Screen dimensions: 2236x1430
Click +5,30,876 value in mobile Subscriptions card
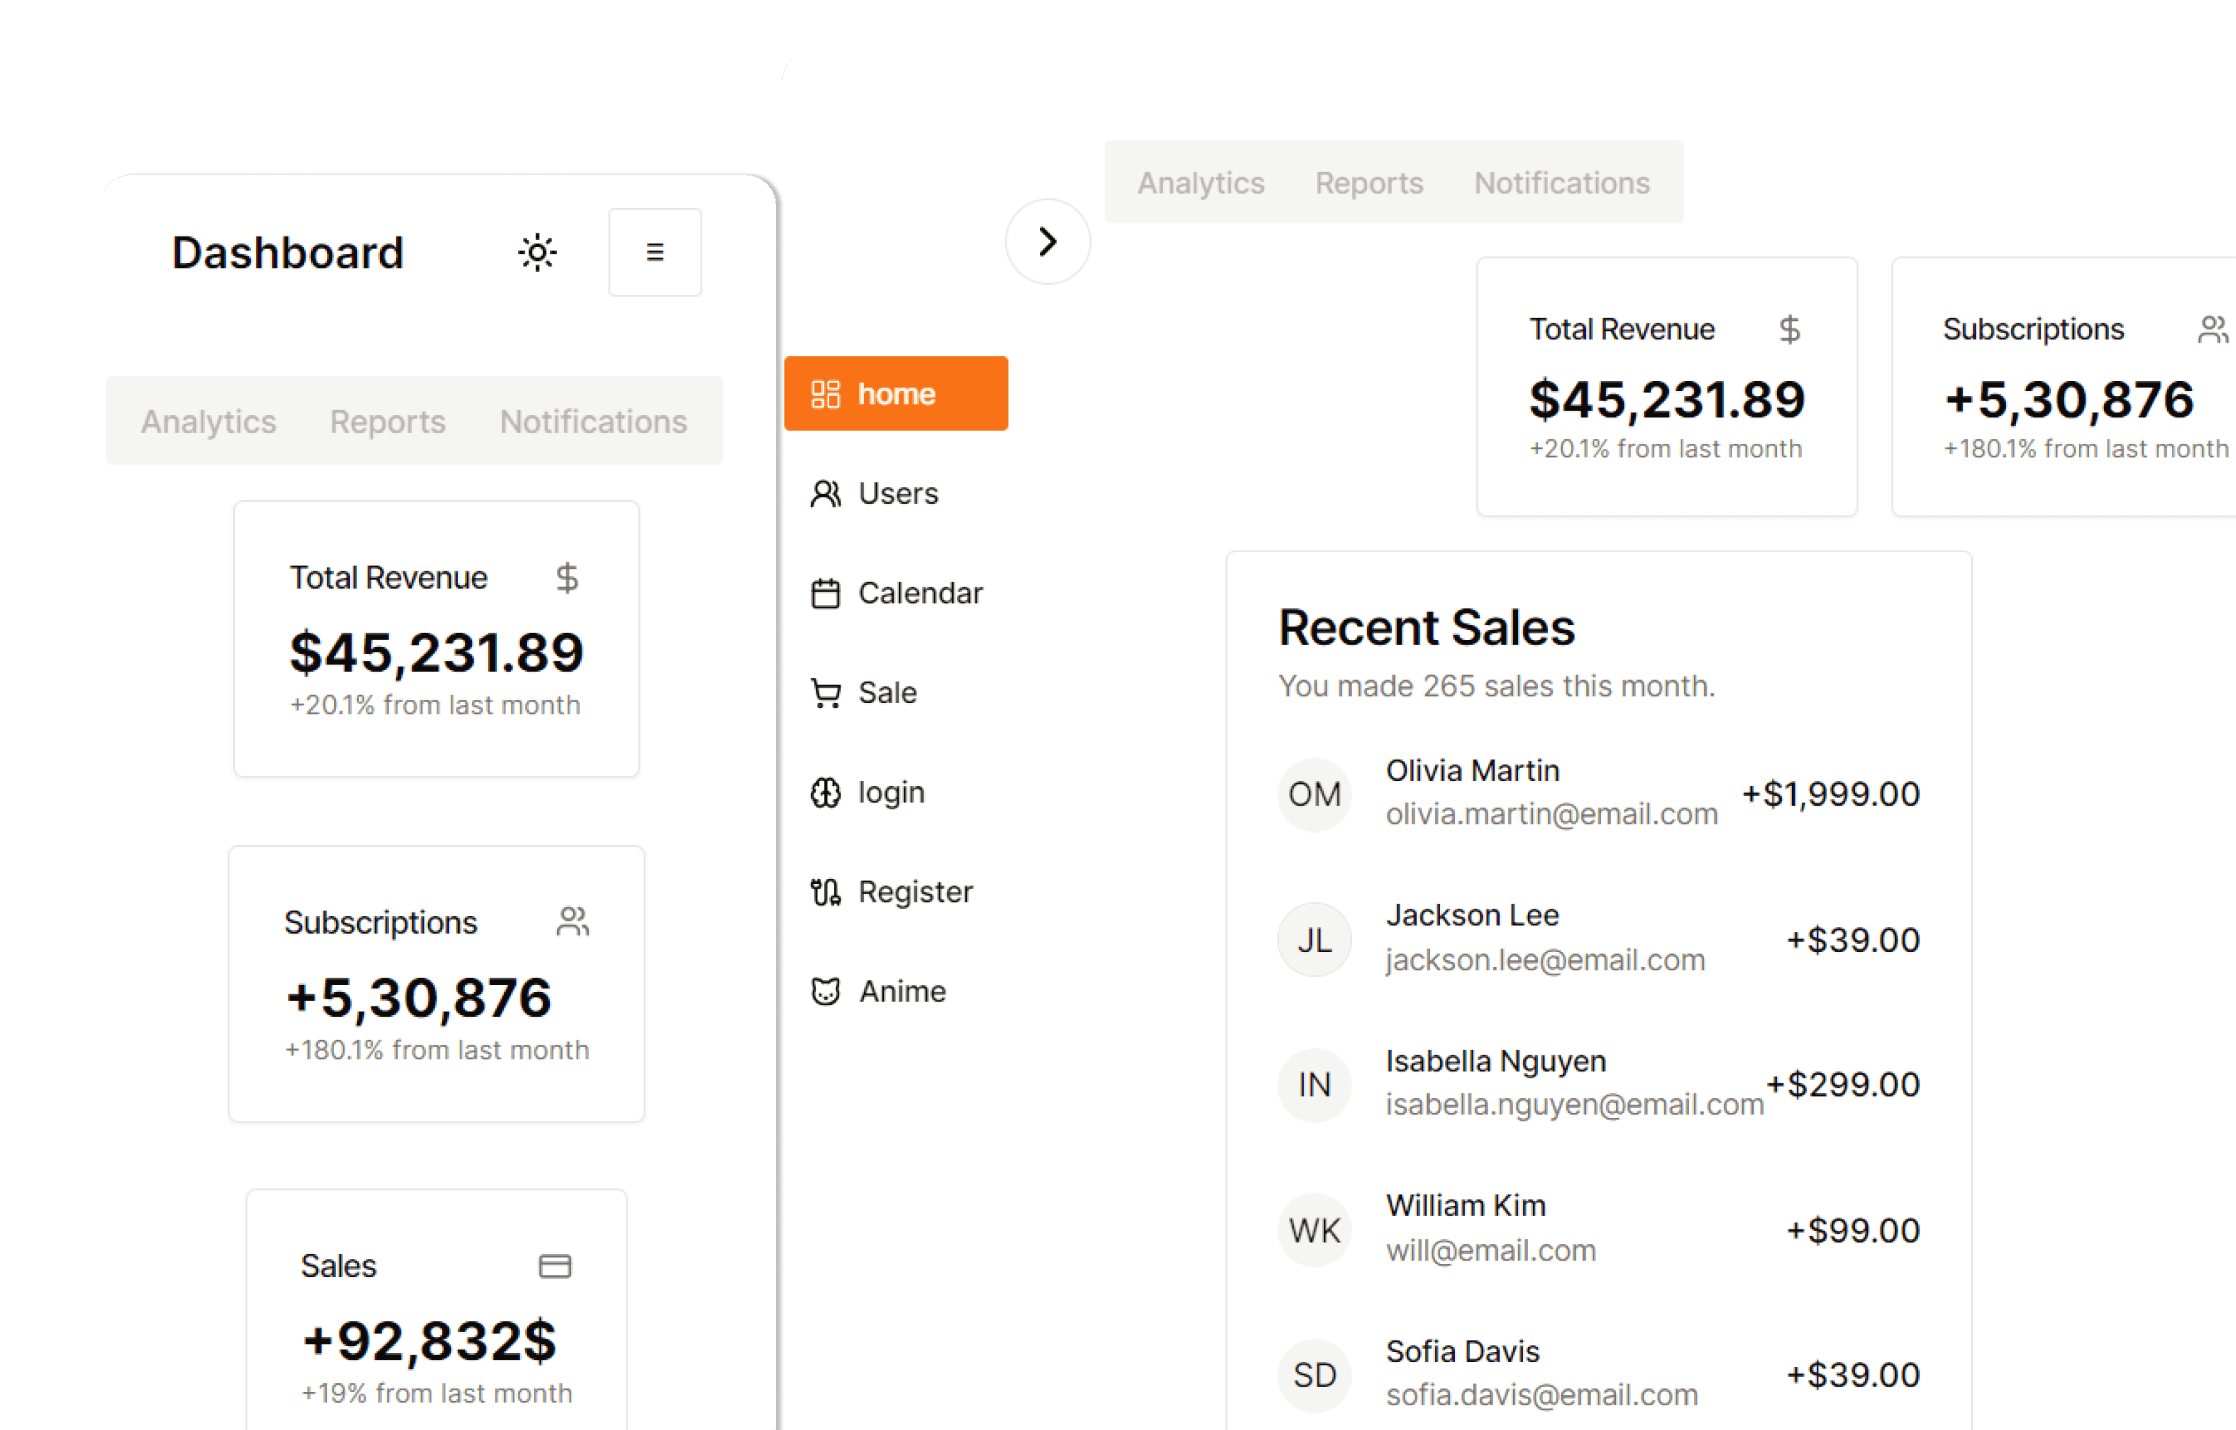[x=418, y=997]
